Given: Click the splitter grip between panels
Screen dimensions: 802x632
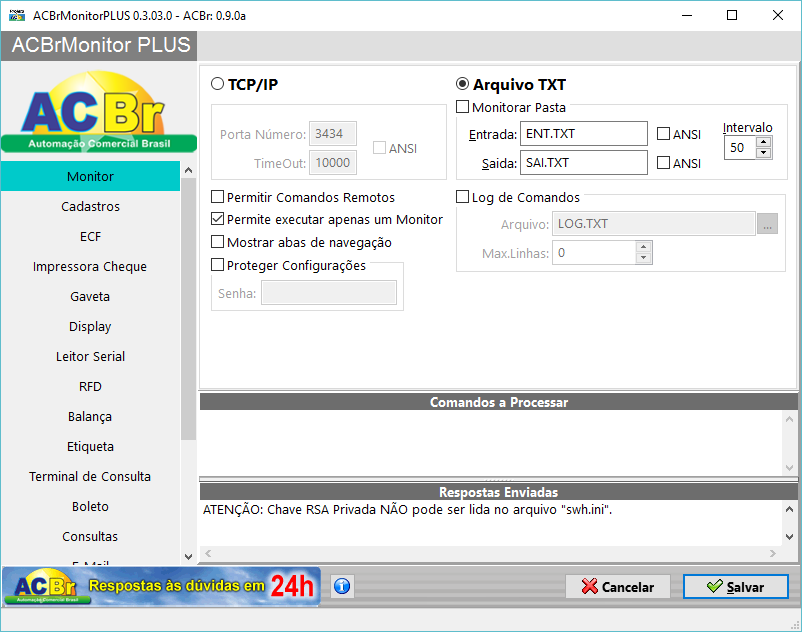Looking at the screenshot, I should pos(499,479).
